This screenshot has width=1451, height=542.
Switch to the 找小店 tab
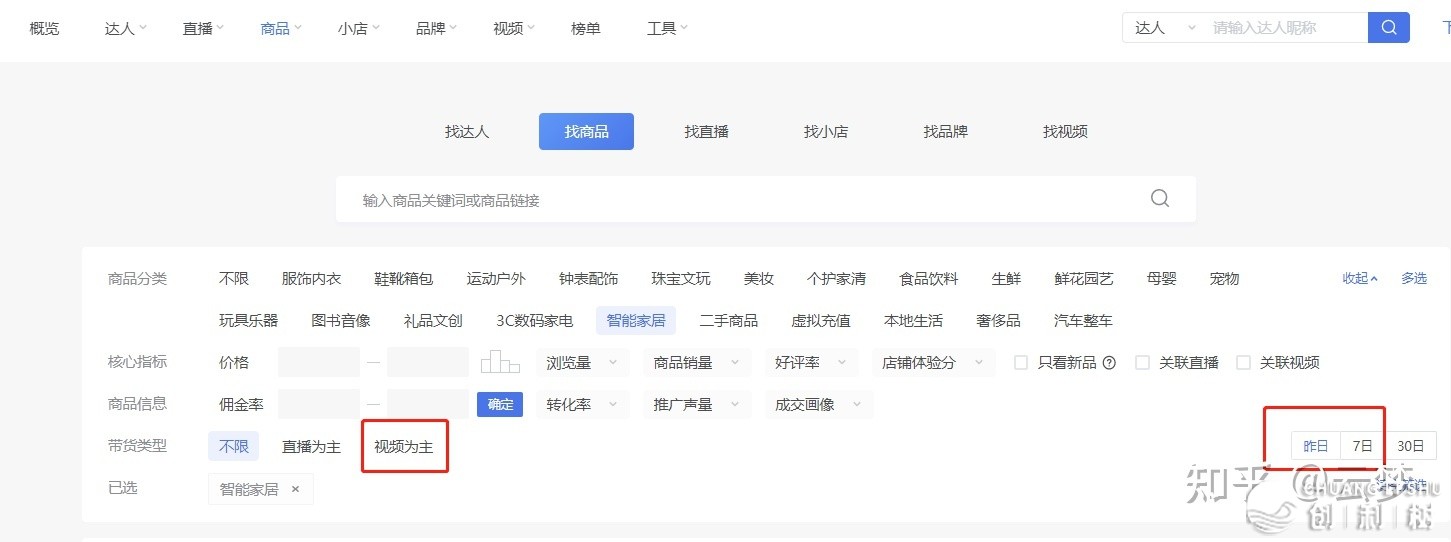point(826,131)
